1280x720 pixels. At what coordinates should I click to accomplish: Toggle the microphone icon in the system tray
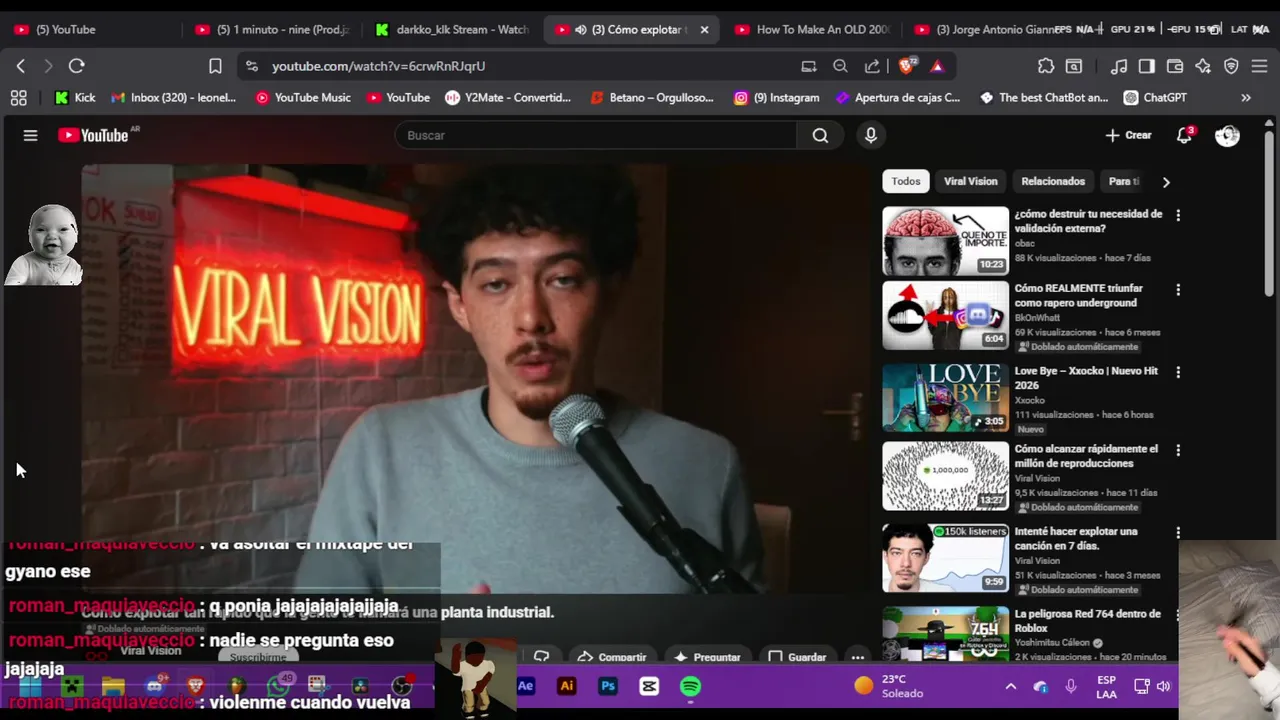click(1071, 686)
